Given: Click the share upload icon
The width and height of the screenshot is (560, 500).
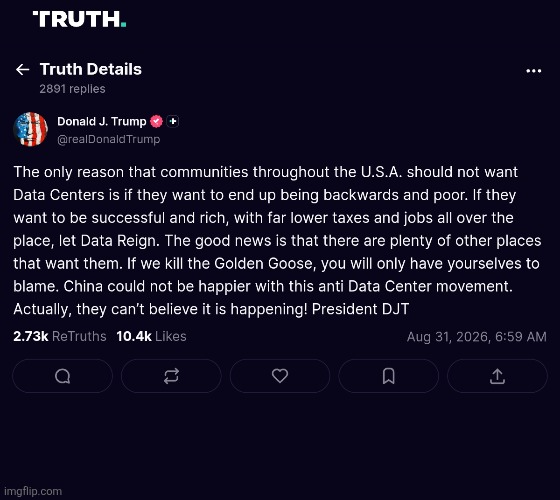Looking at the screenshot, I should pyautogui.click(x=497, y=376).
